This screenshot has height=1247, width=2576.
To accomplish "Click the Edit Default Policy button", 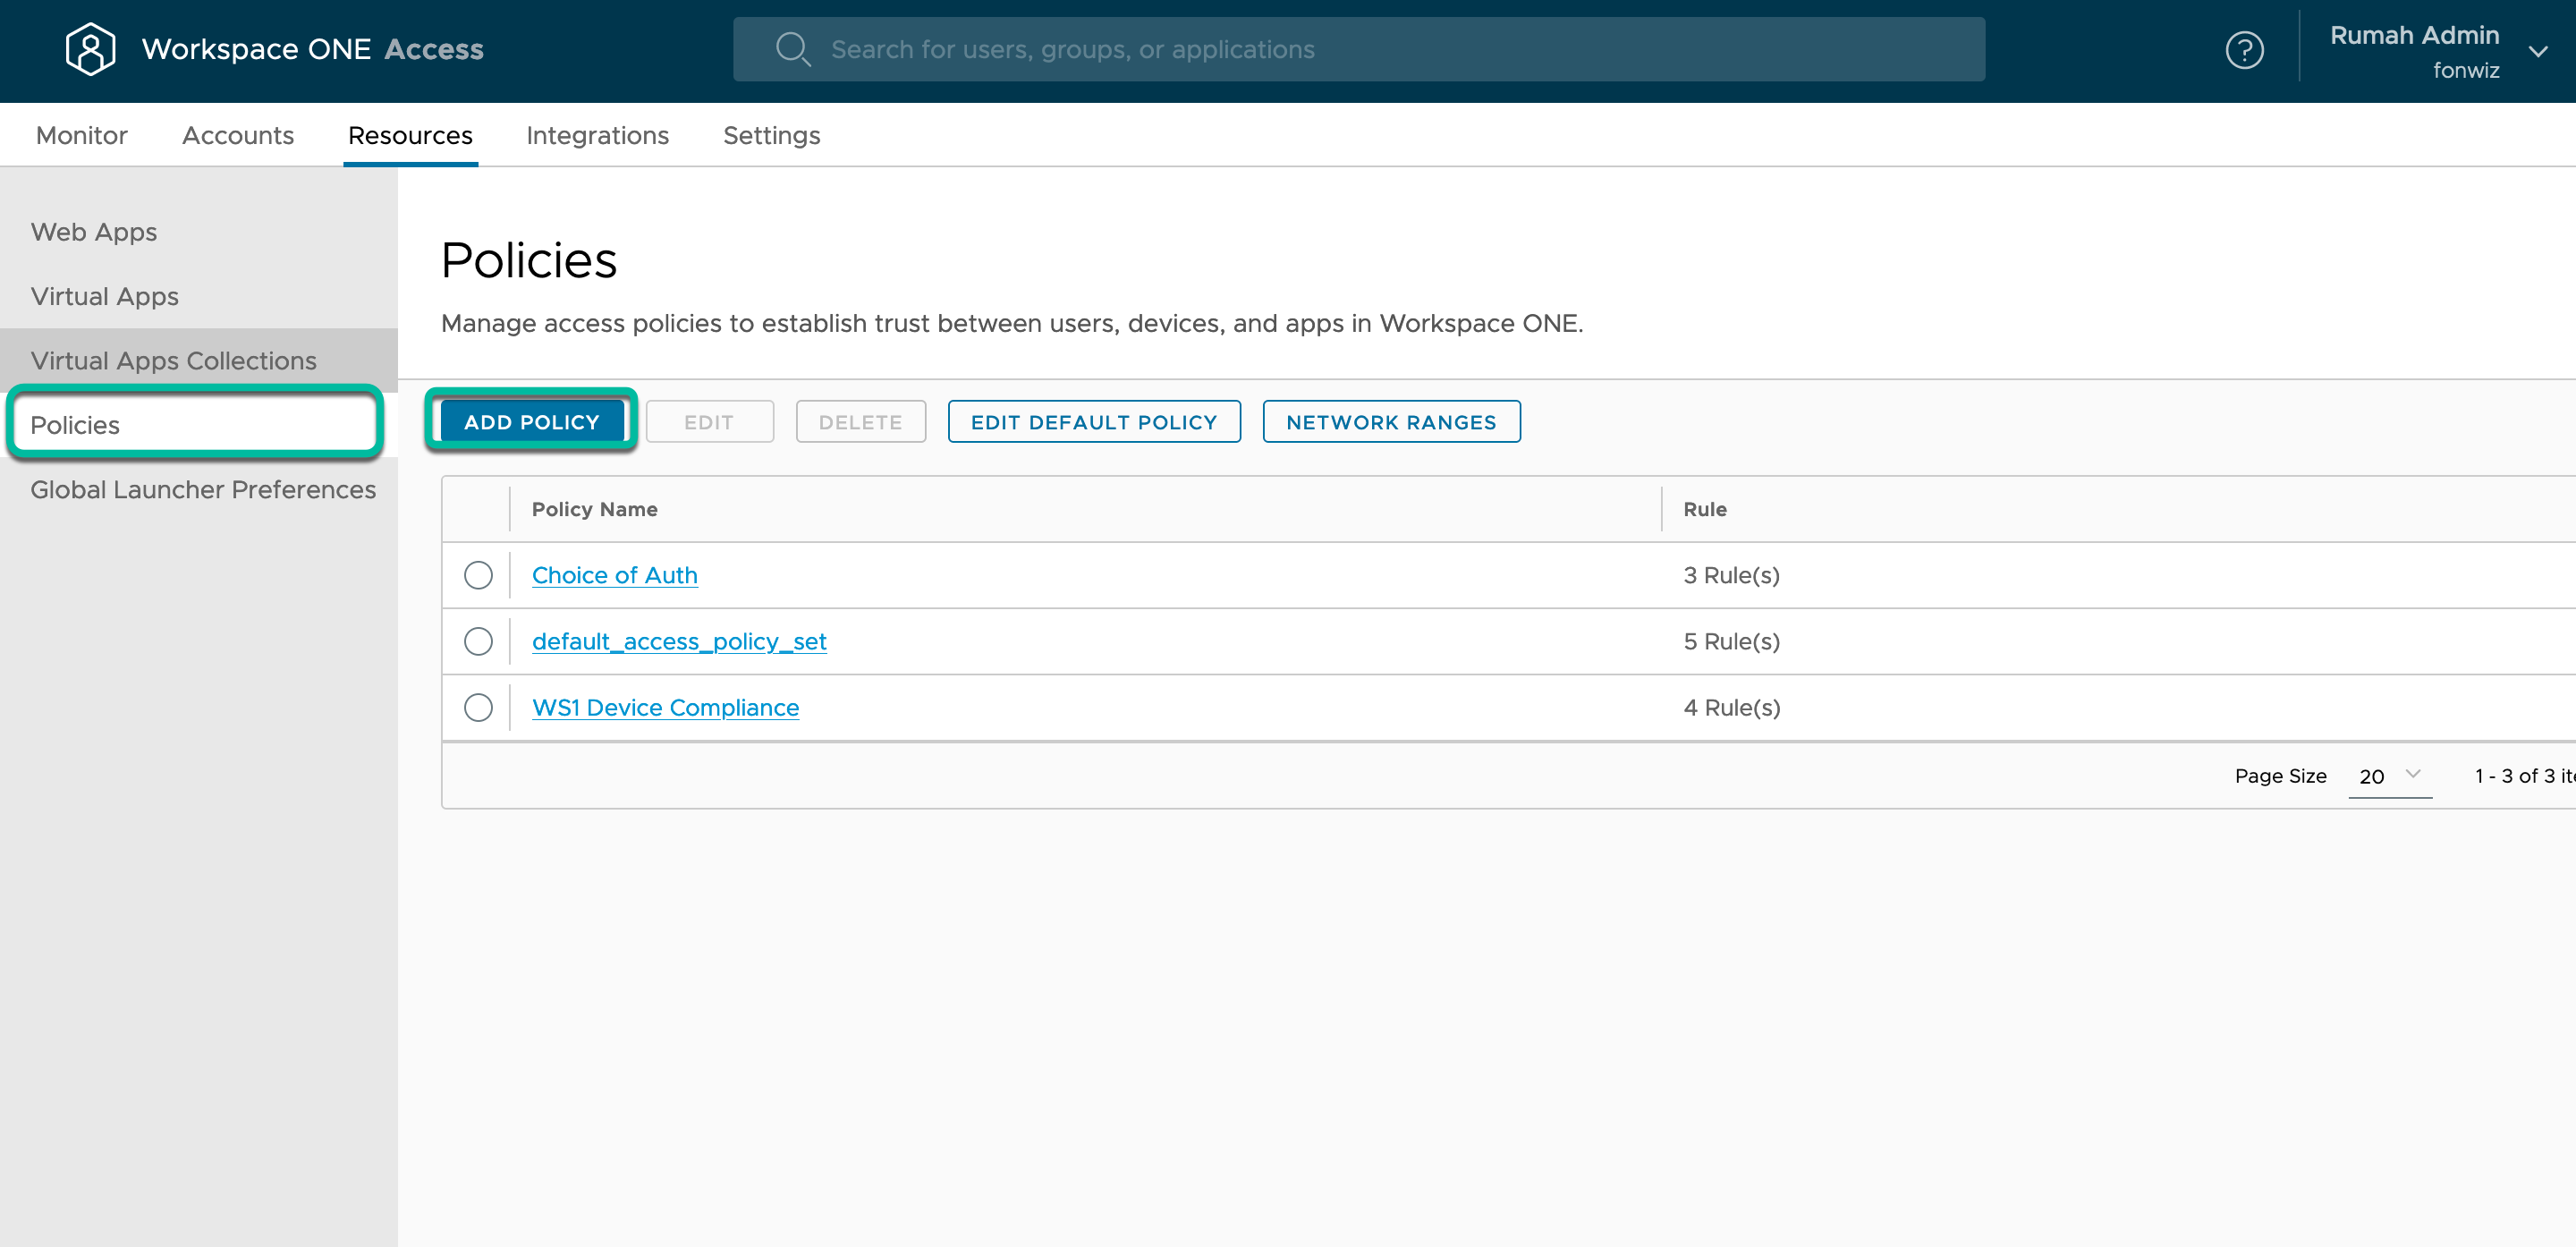I will (1093, 421).
